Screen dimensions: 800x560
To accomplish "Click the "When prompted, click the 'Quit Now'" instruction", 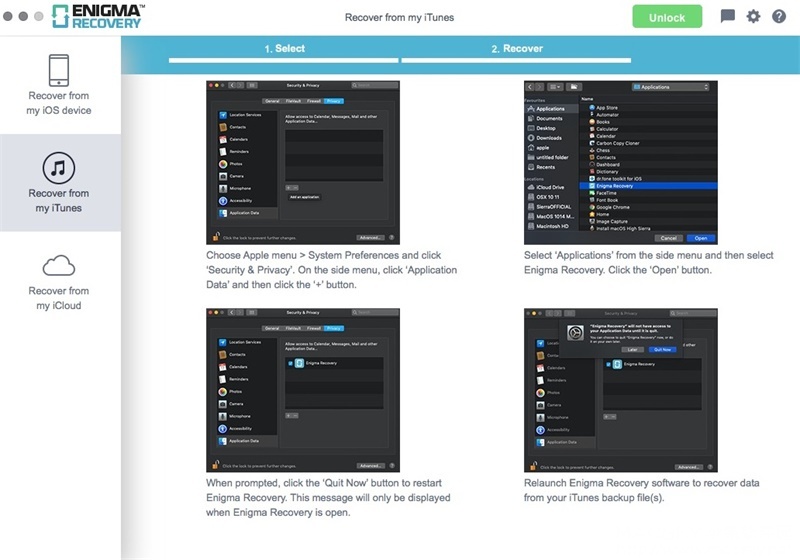I will [x=328, y=497].
